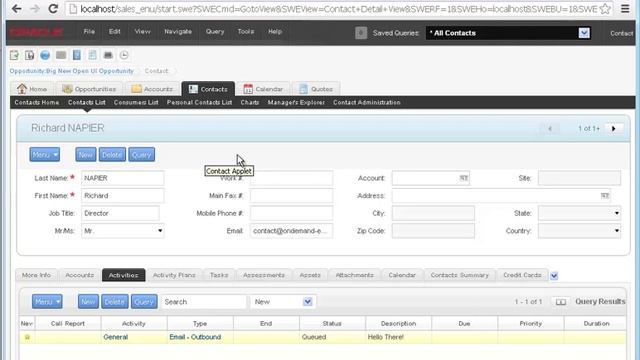640x360 pixels.
Task: Open the Query menu
Action: coord(215,31)
